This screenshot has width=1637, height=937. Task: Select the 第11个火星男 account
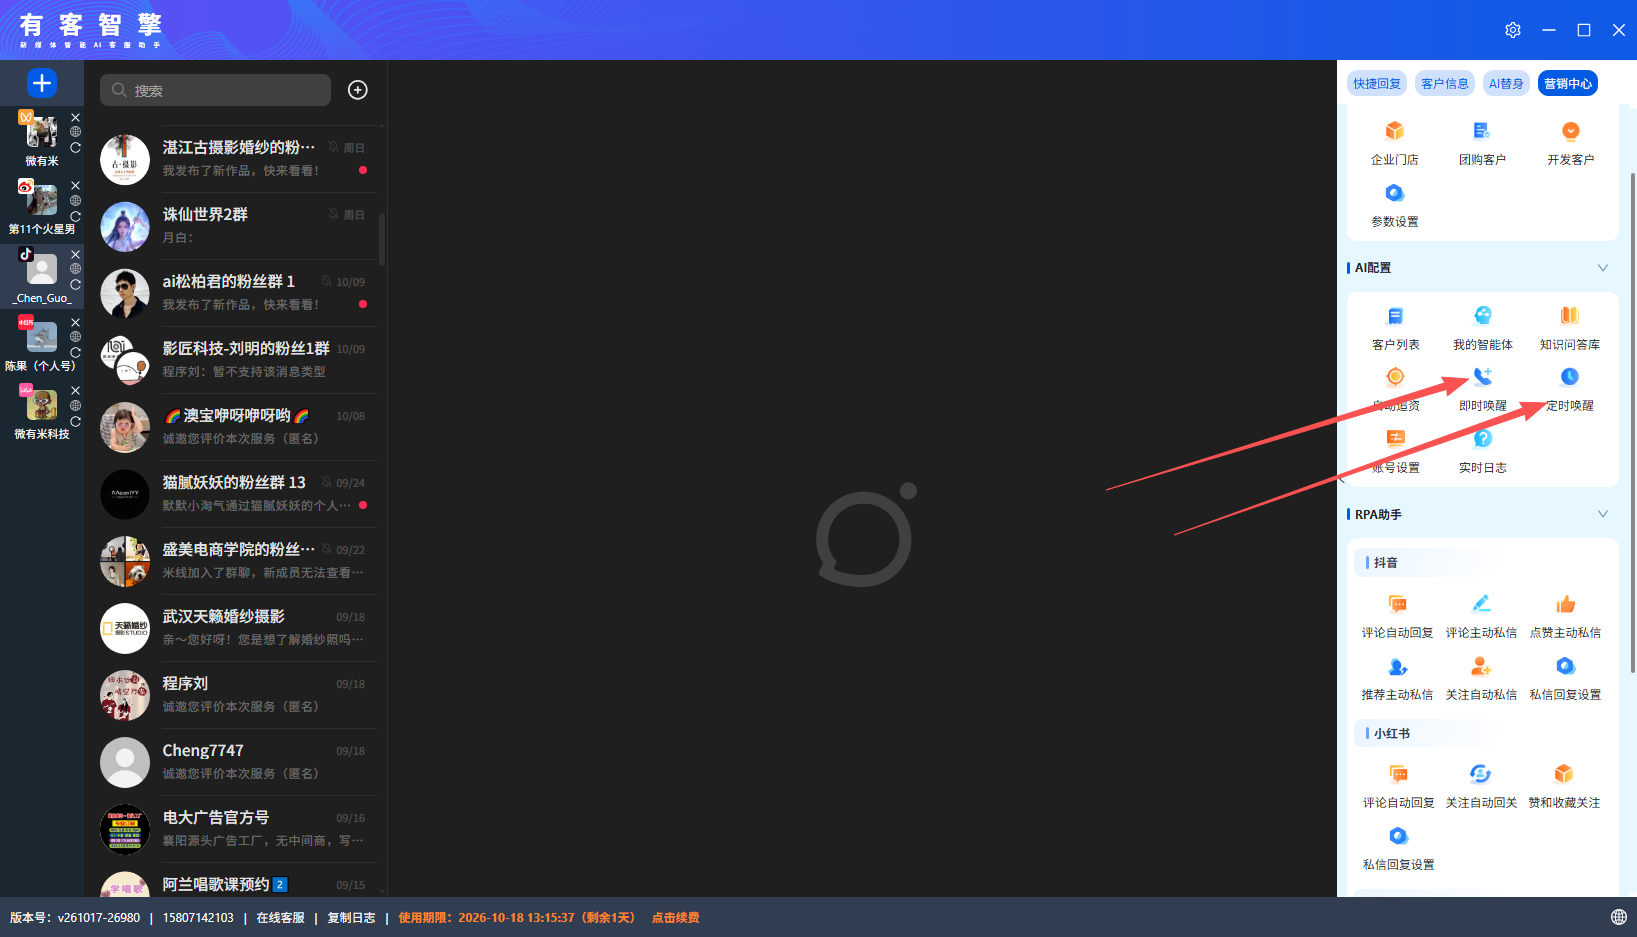(42, 207)
